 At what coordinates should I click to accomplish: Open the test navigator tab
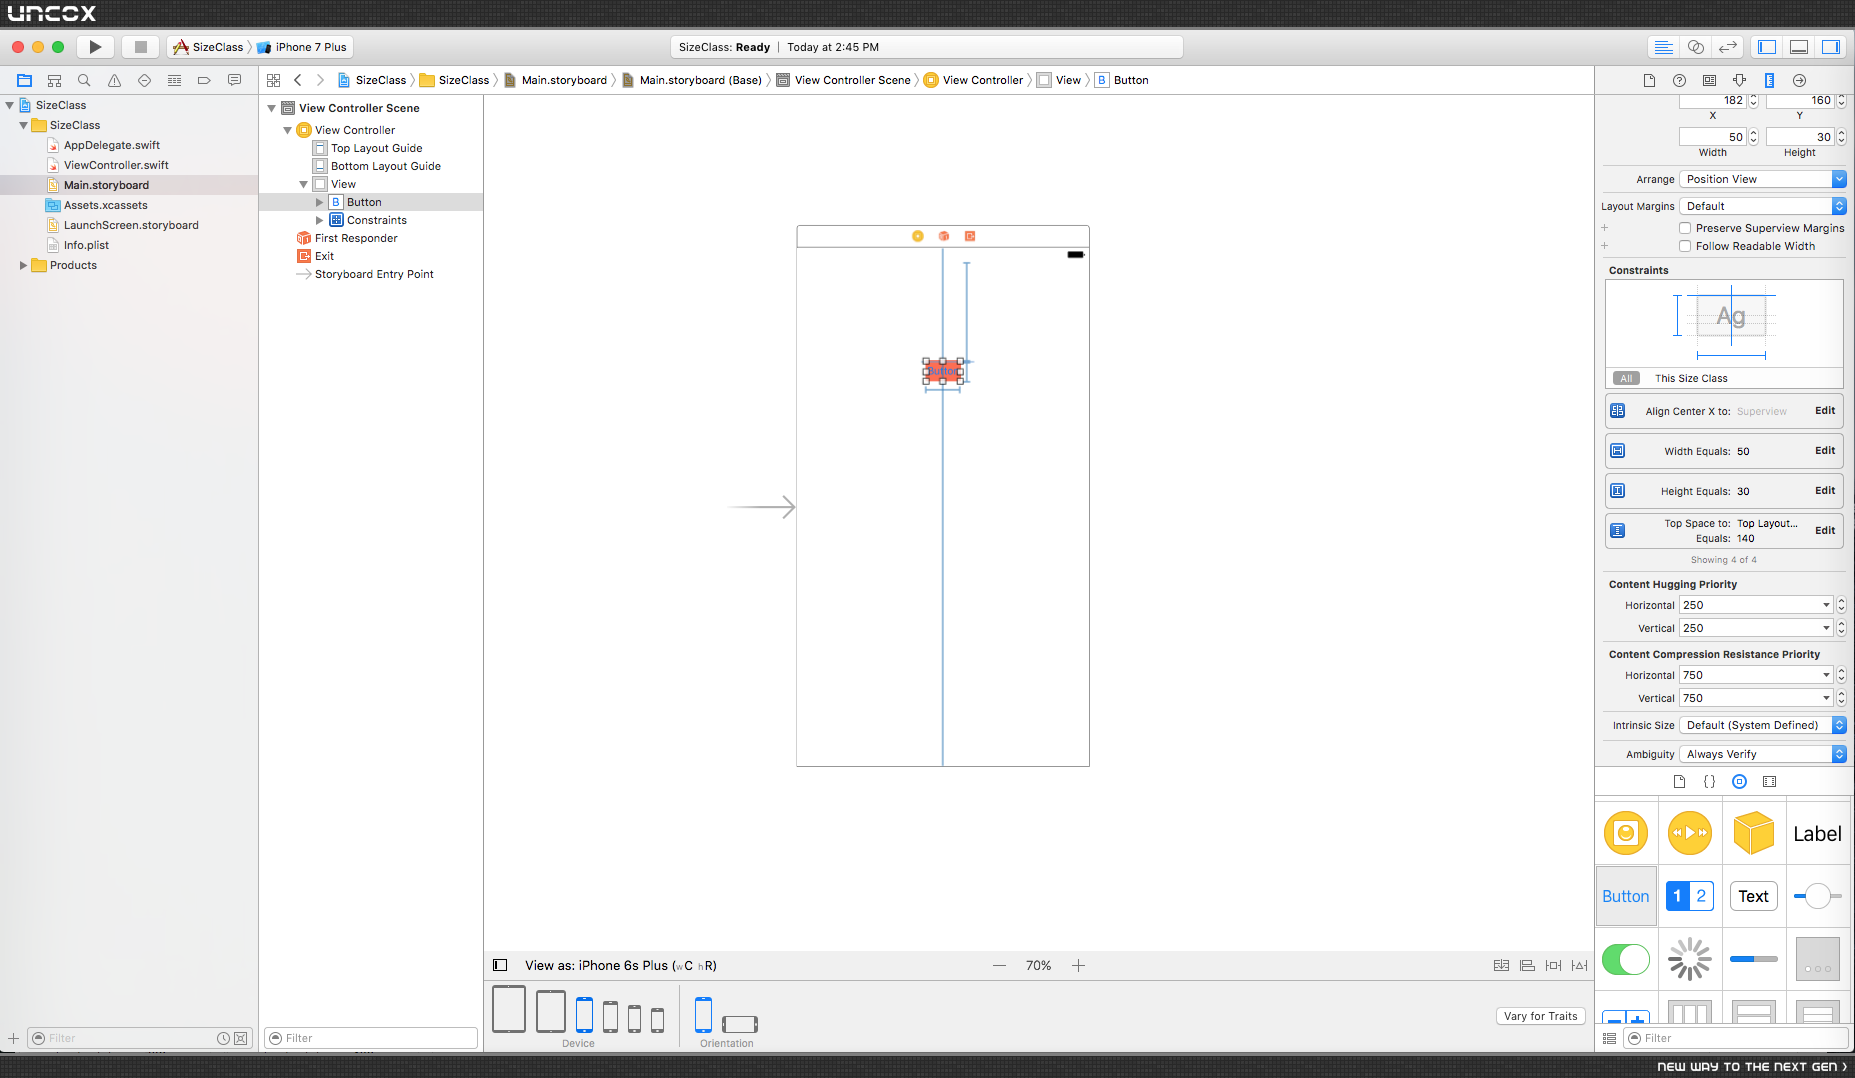coord(144,80)
